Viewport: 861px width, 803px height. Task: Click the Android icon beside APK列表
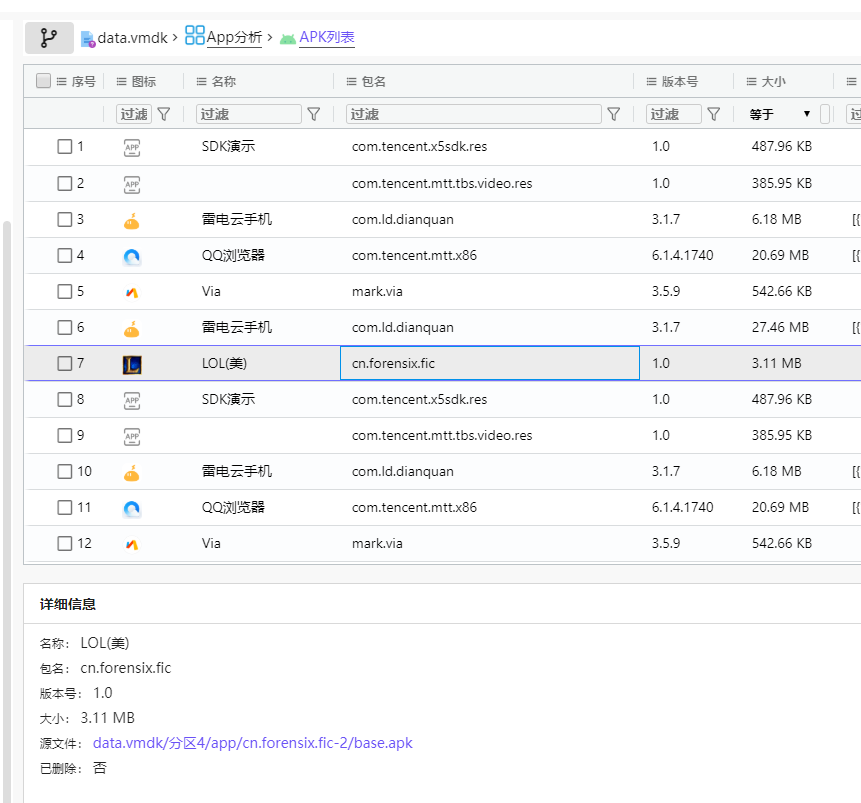[288, 38]
